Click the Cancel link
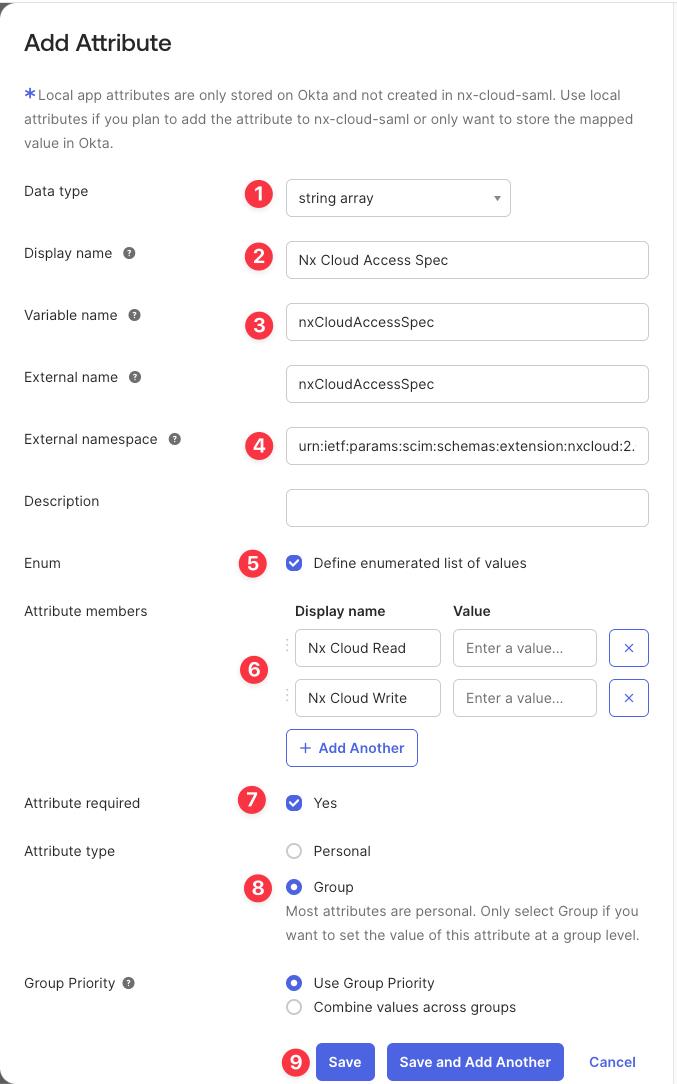This screenshot has height=1084, width=677. coord(611,1062)
